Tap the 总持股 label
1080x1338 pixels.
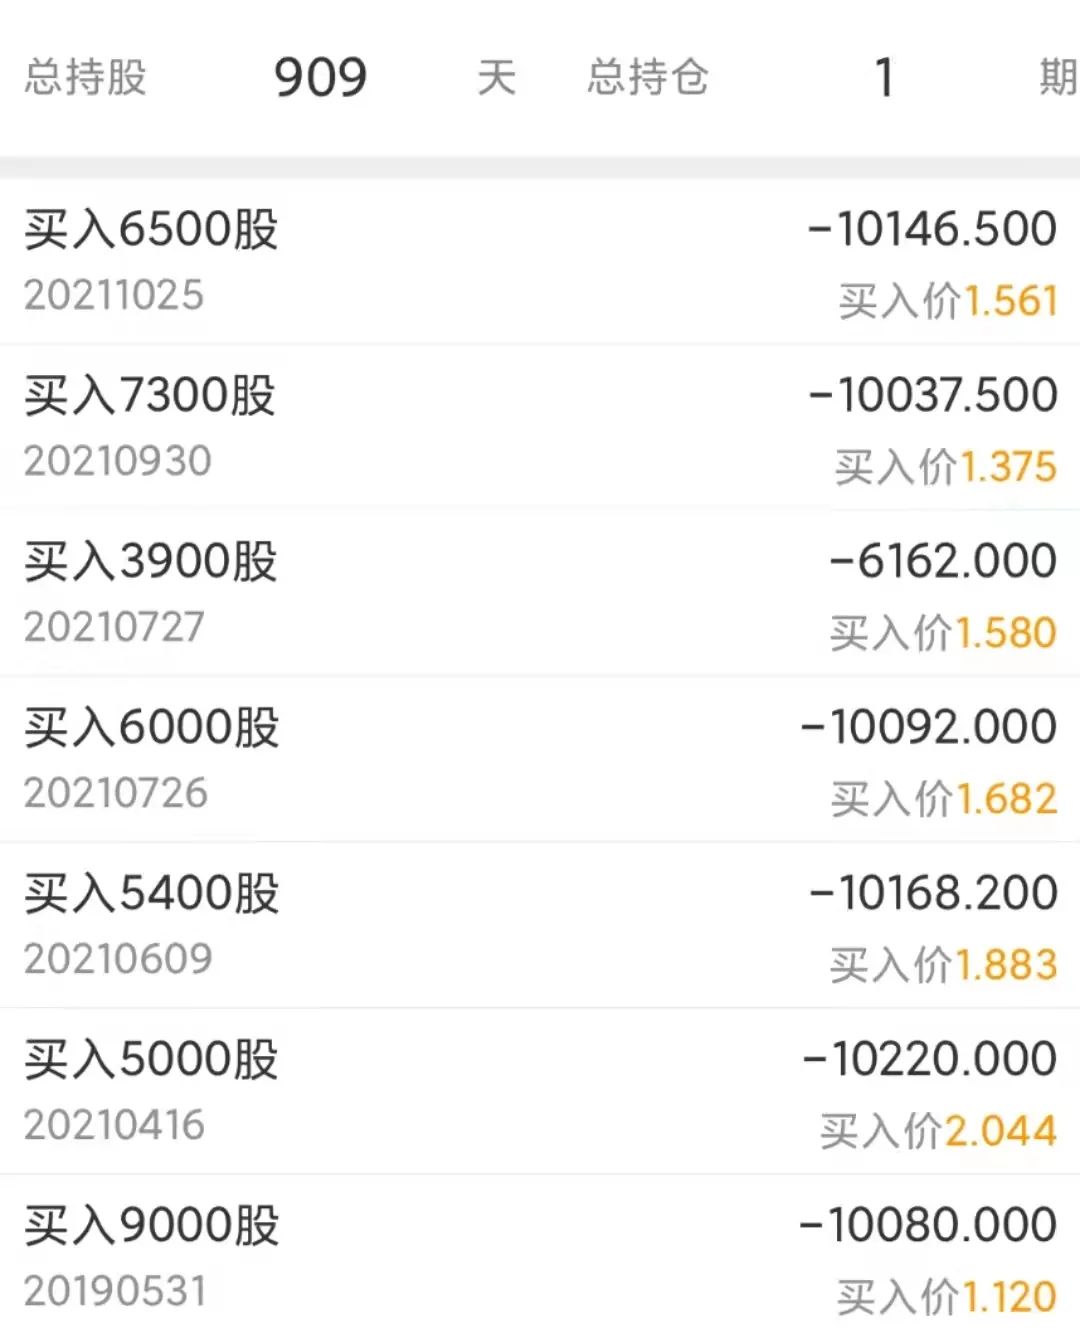coord(86,77)
